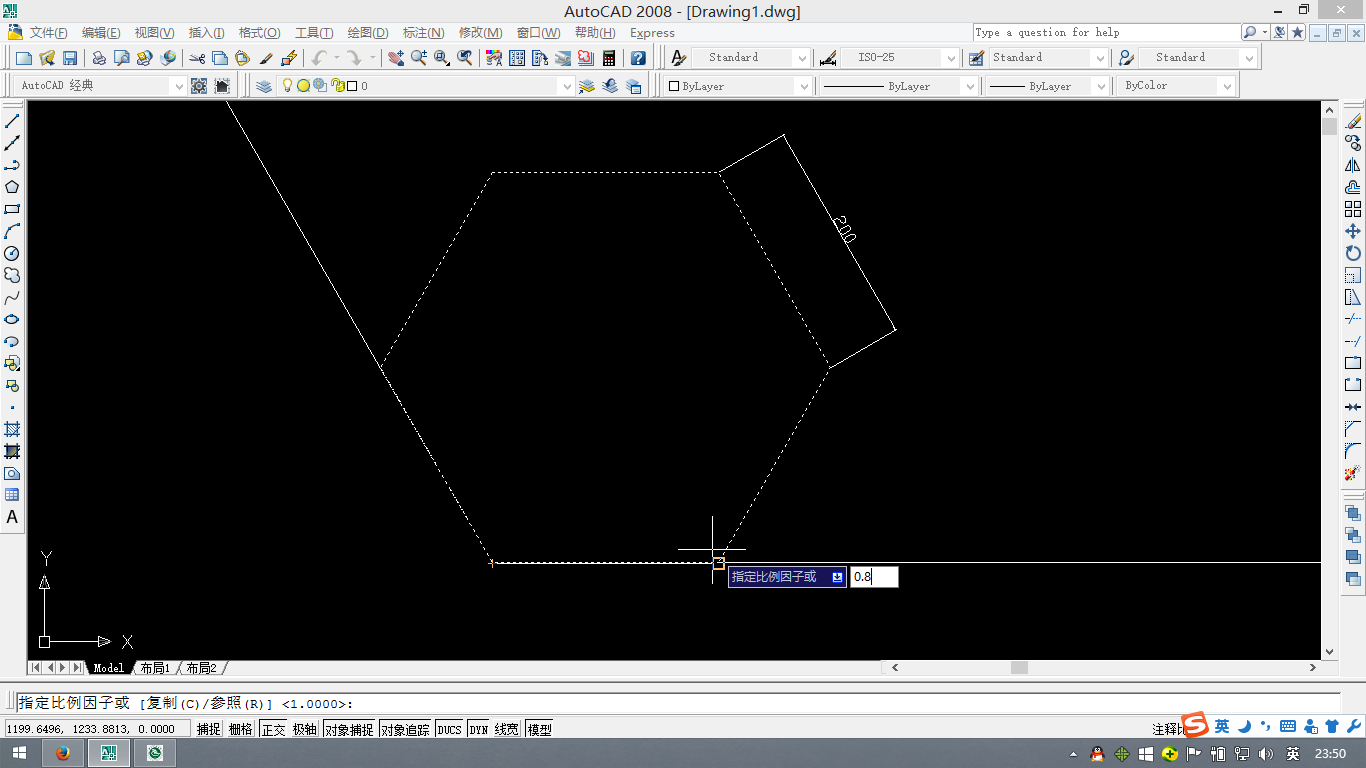Choose the Rotate modify tool

pos(1353,253)
